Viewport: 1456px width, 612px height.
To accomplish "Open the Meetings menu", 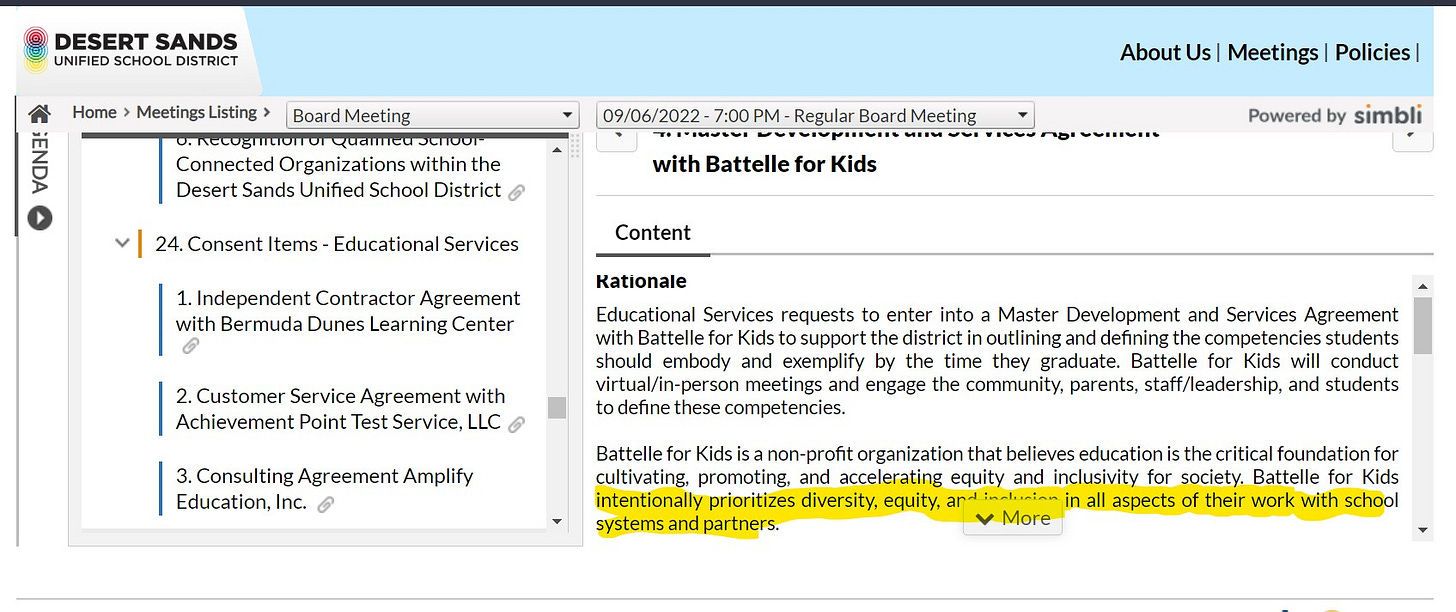I will coord(1273,52).
